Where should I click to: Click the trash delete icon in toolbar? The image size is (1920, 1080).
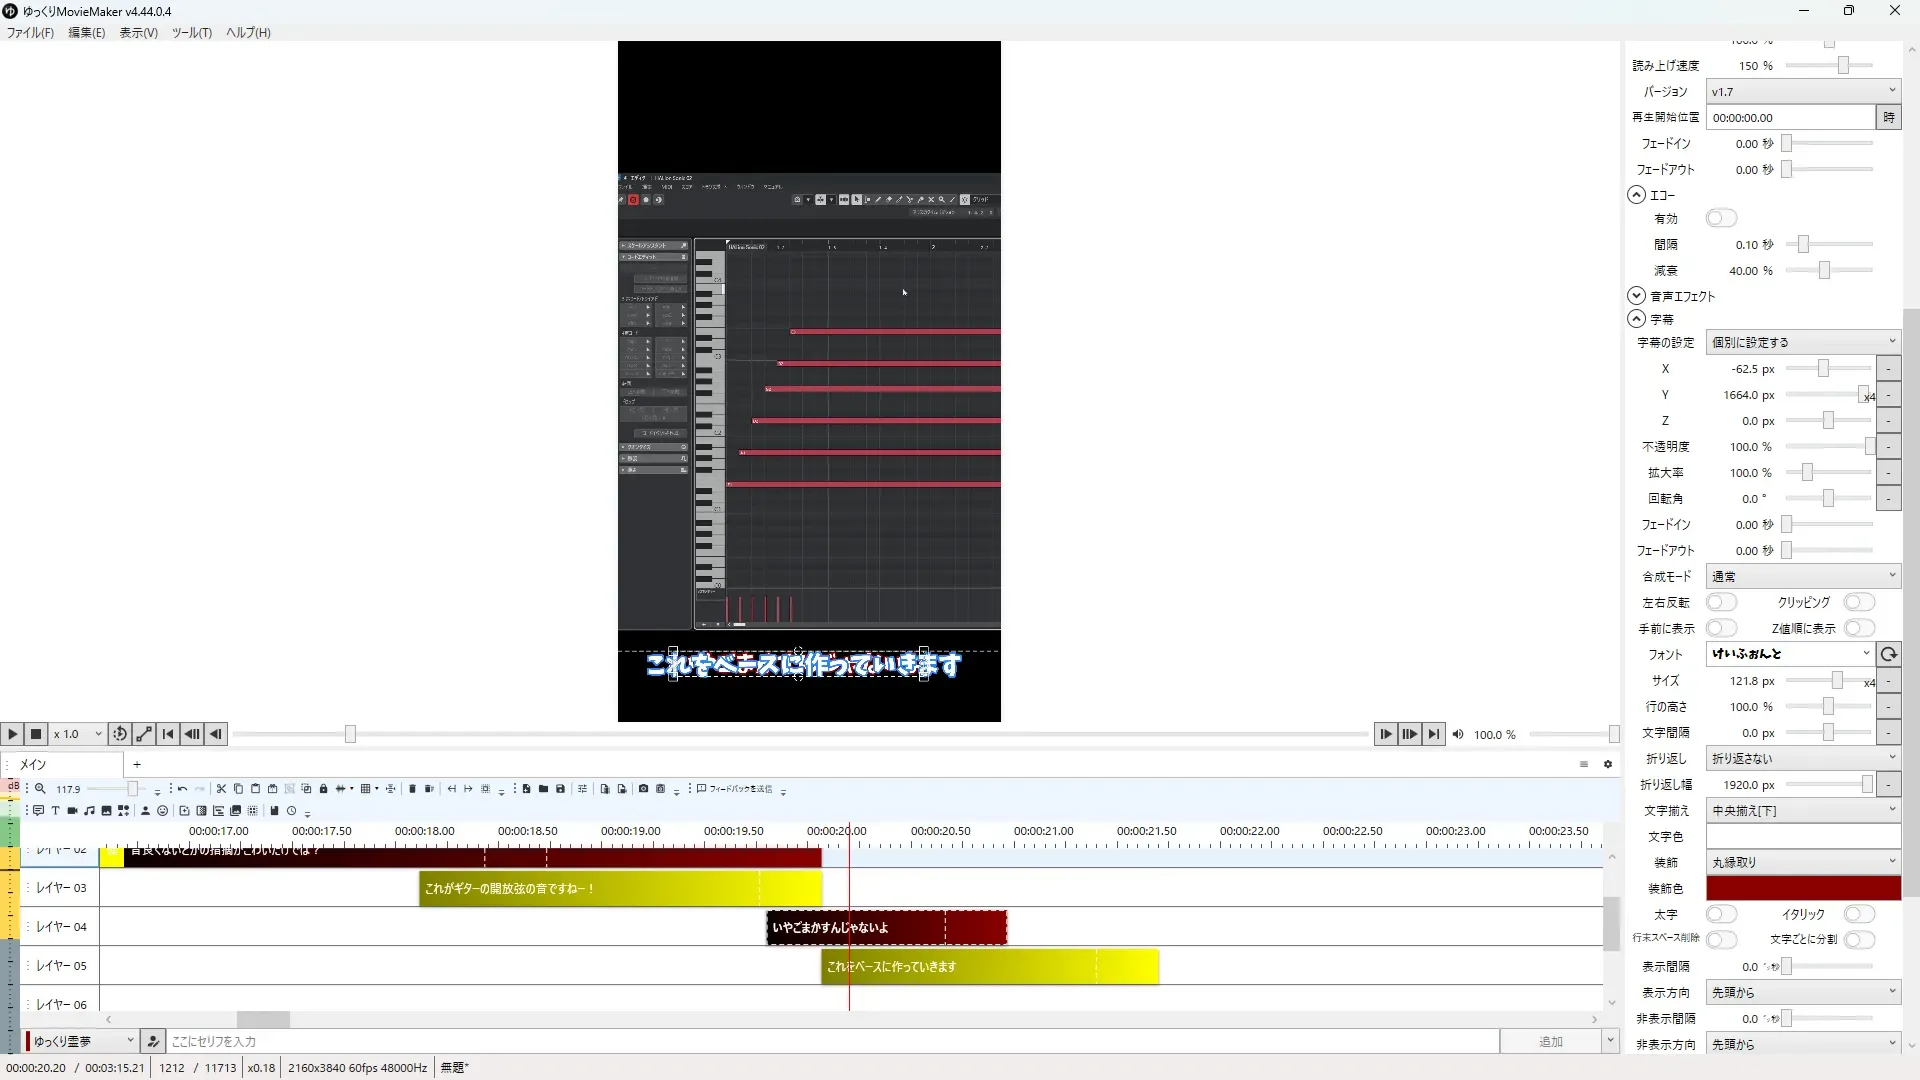(412, 789)
